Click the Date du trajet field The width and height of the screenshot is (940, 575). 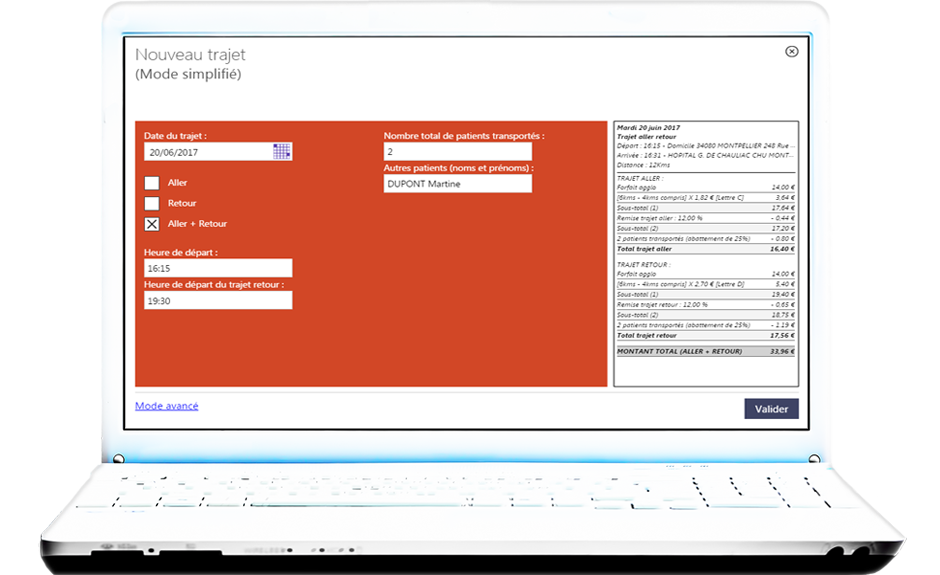[207, 152]
